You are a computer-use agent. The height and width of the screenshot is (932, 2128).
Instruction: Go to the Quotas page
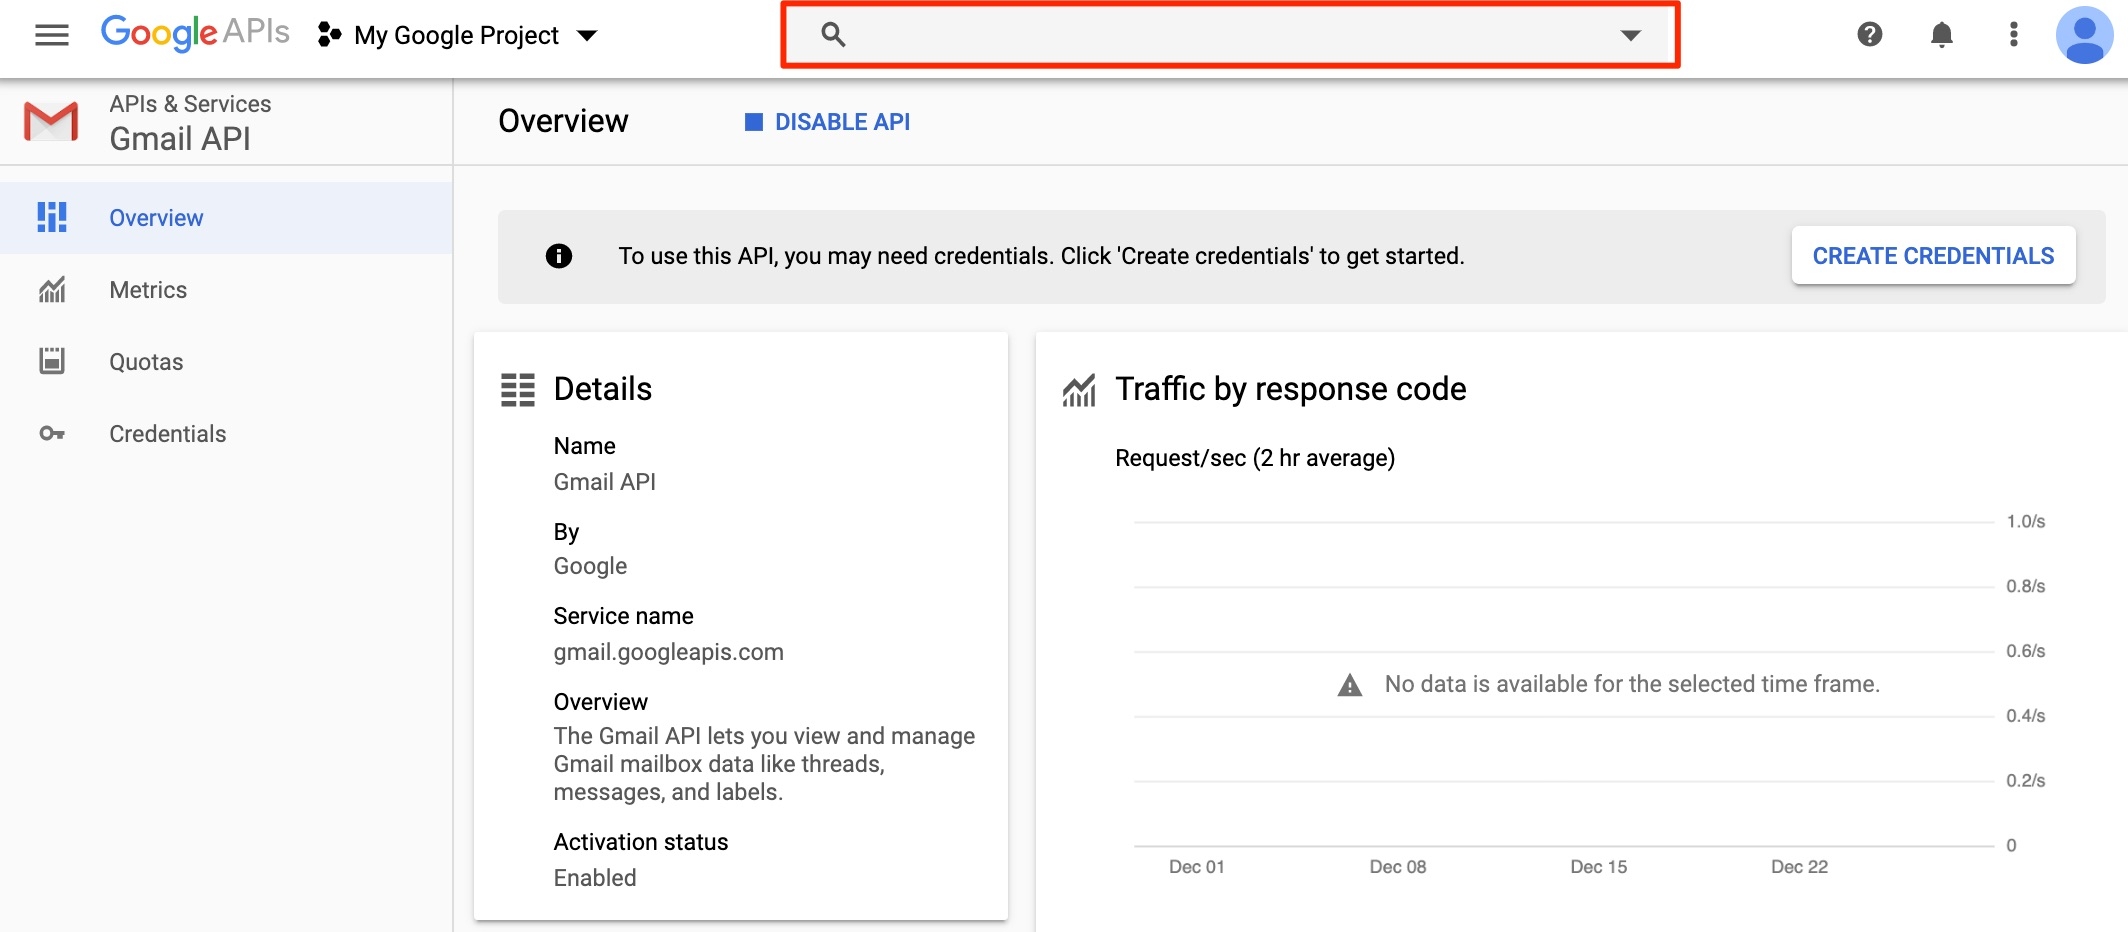[x=146, y=362]
